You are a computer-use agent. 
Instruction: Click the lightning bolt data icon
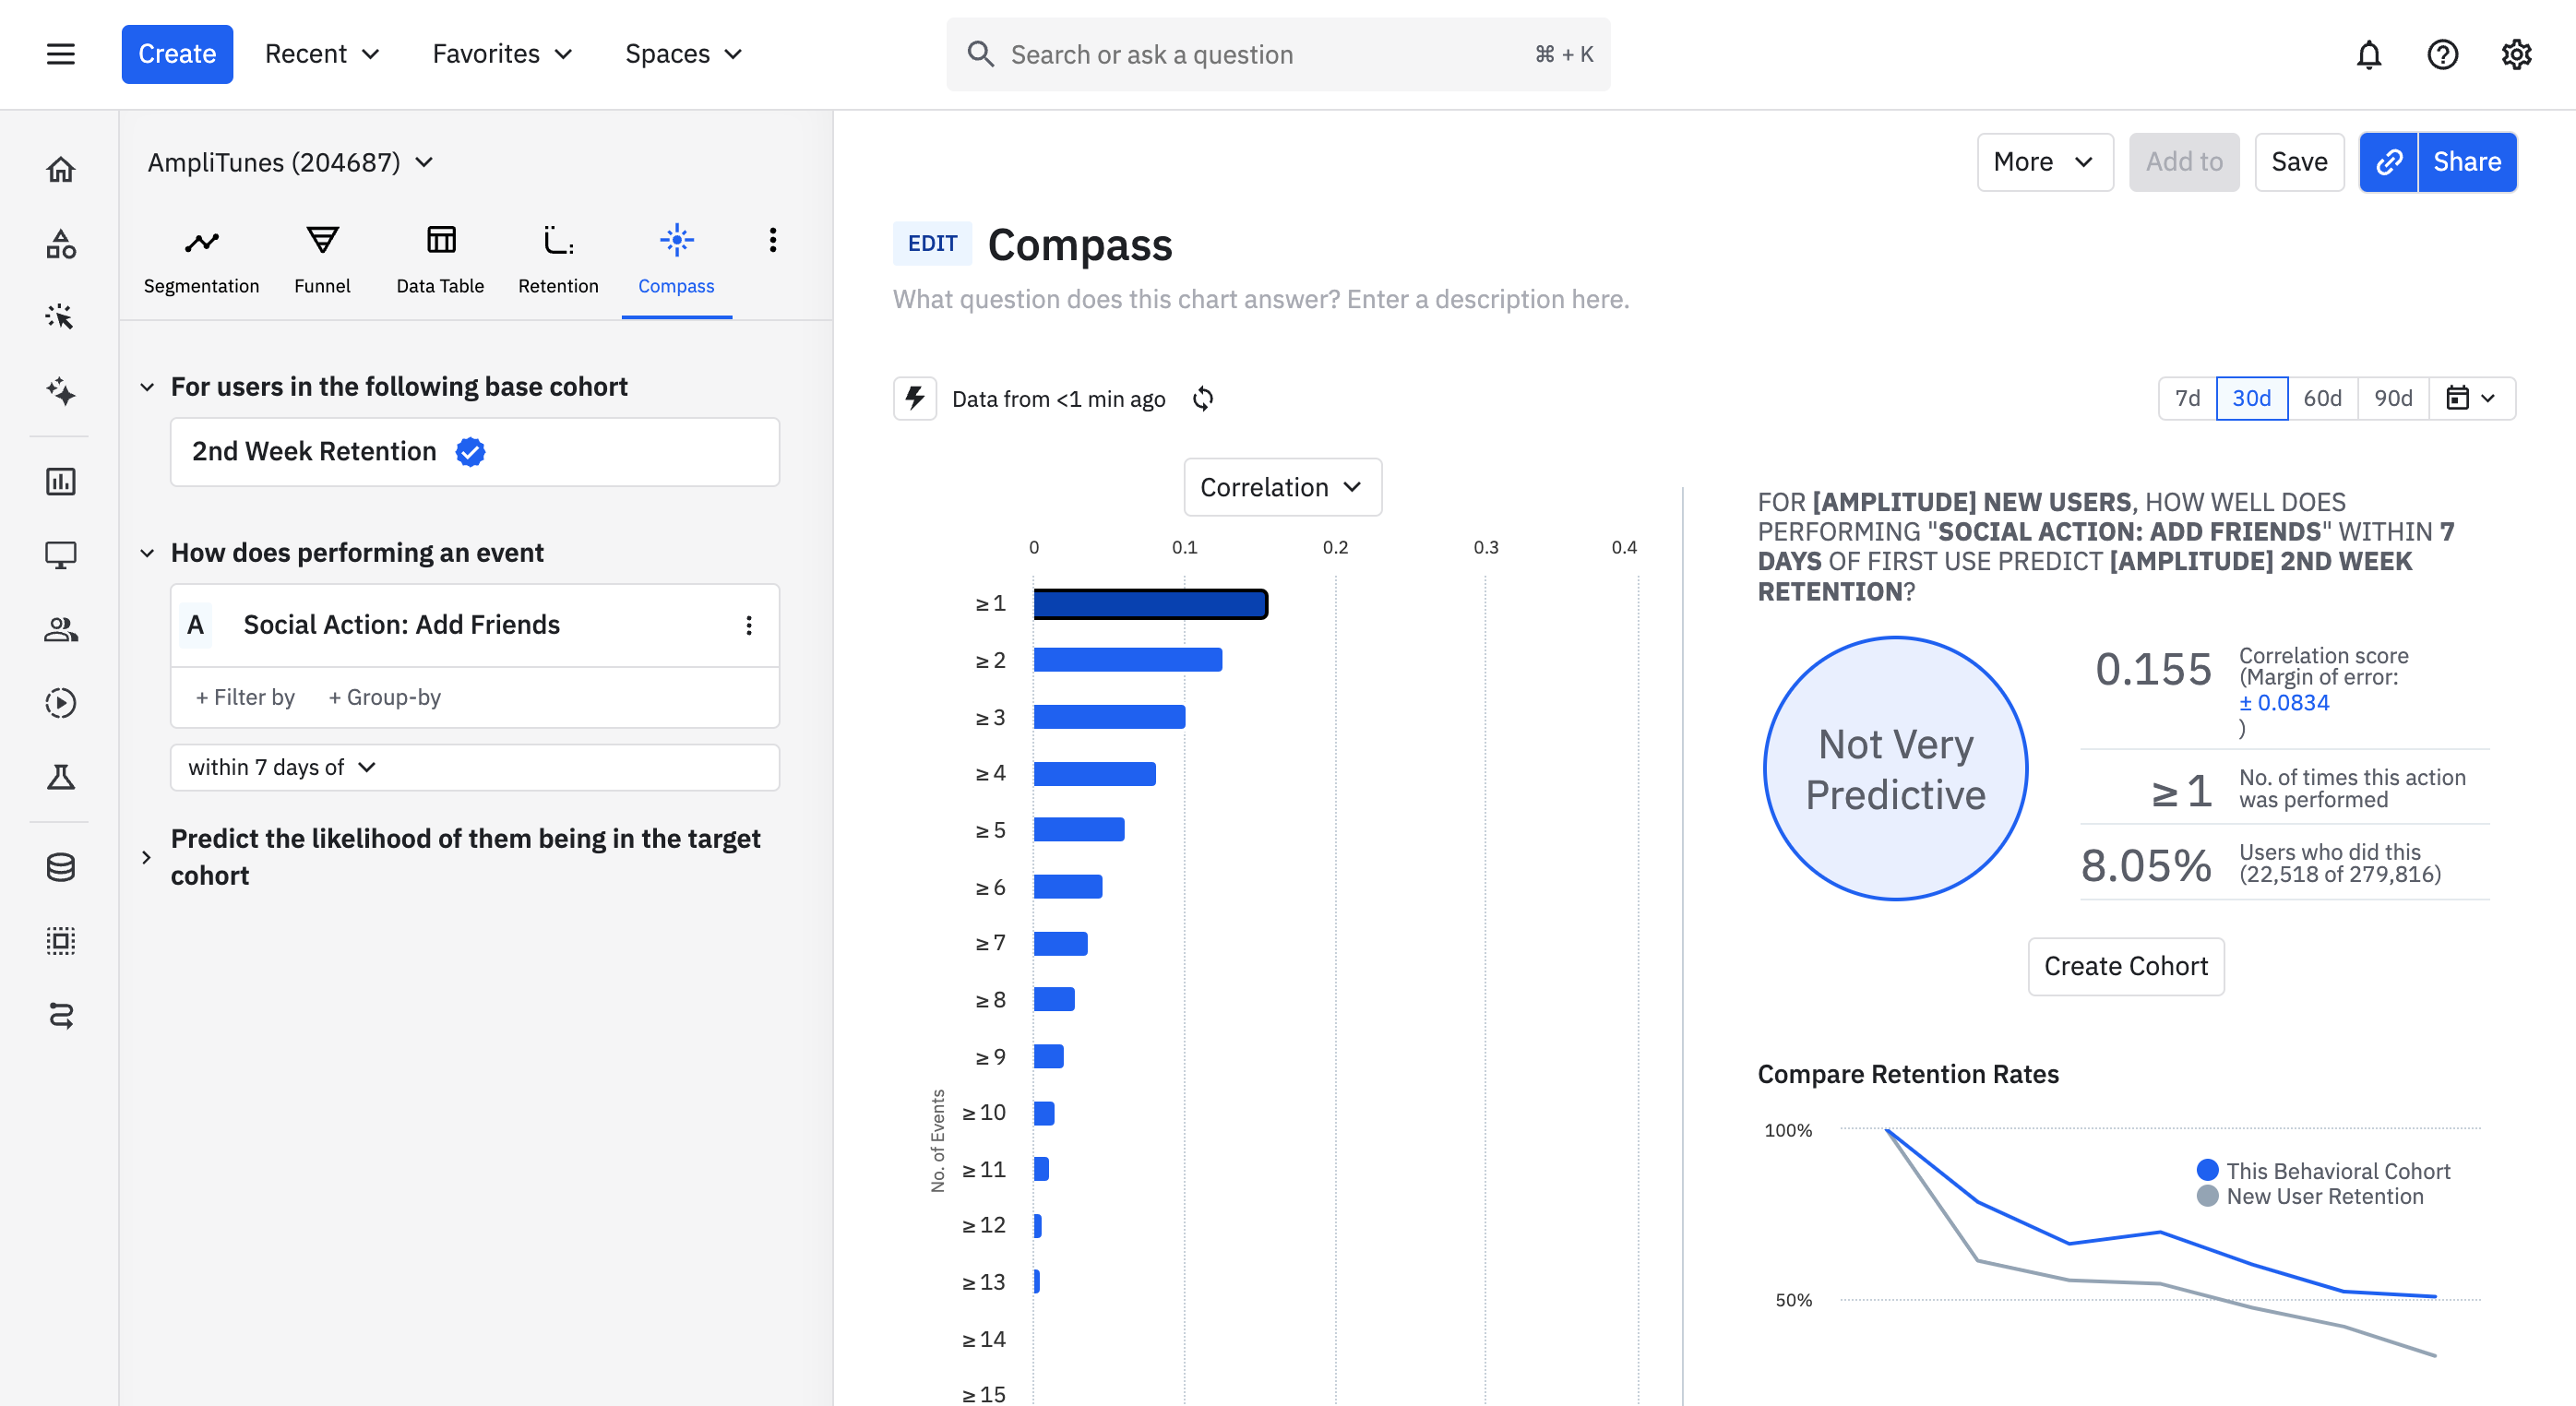coord(914,399)
